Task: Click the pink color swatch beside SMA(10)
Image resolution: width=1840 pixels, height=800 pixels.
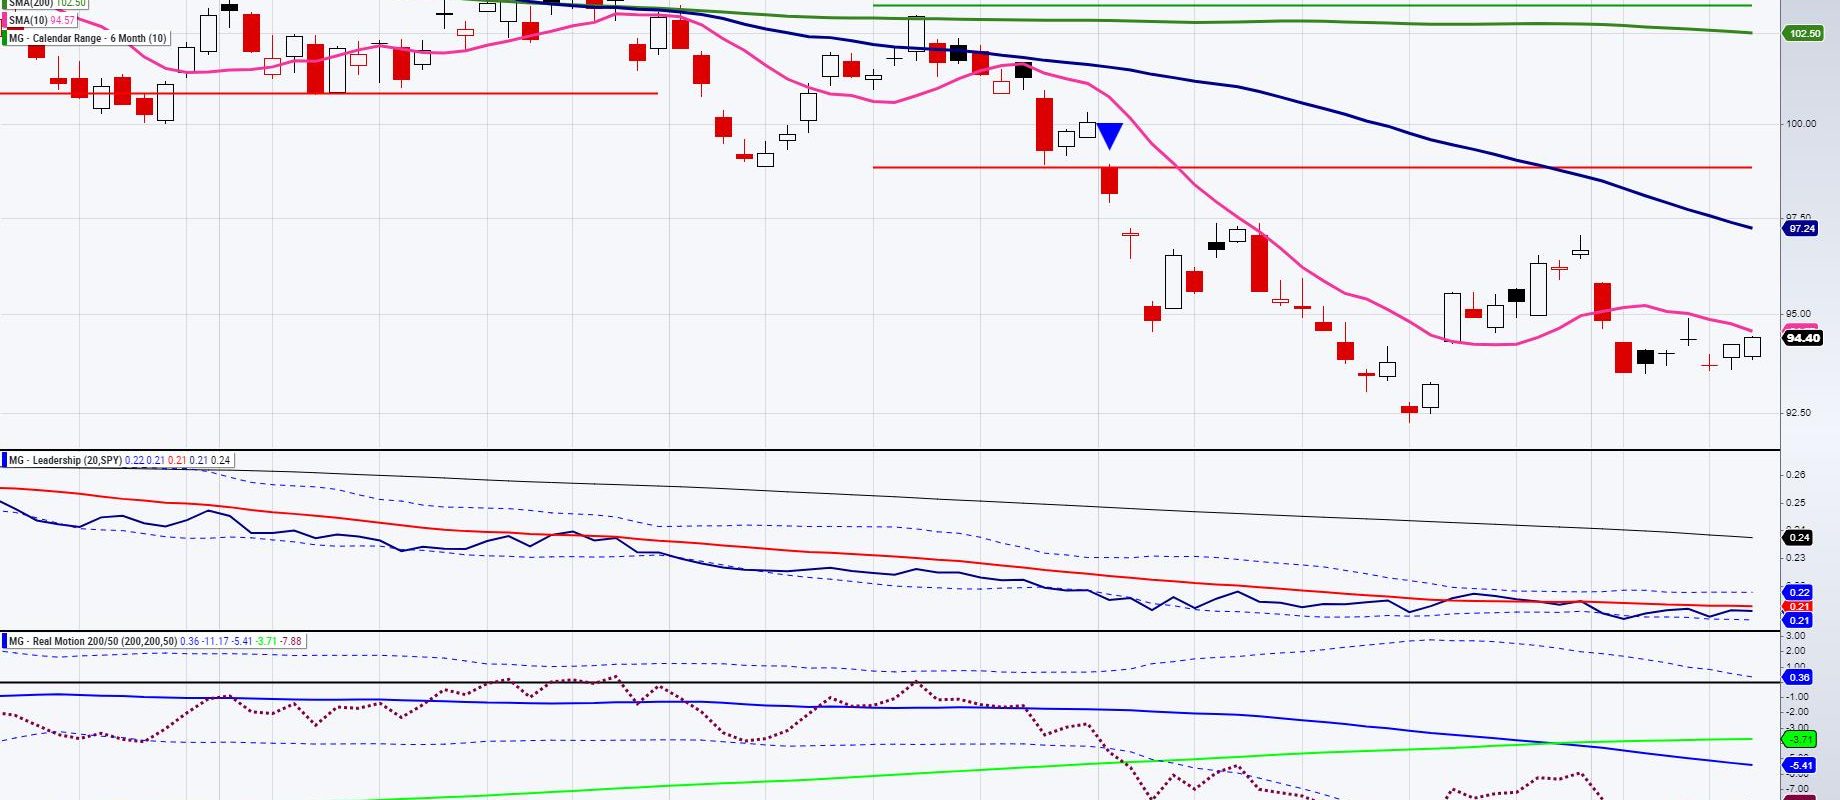Action: (x=4, y=20)
